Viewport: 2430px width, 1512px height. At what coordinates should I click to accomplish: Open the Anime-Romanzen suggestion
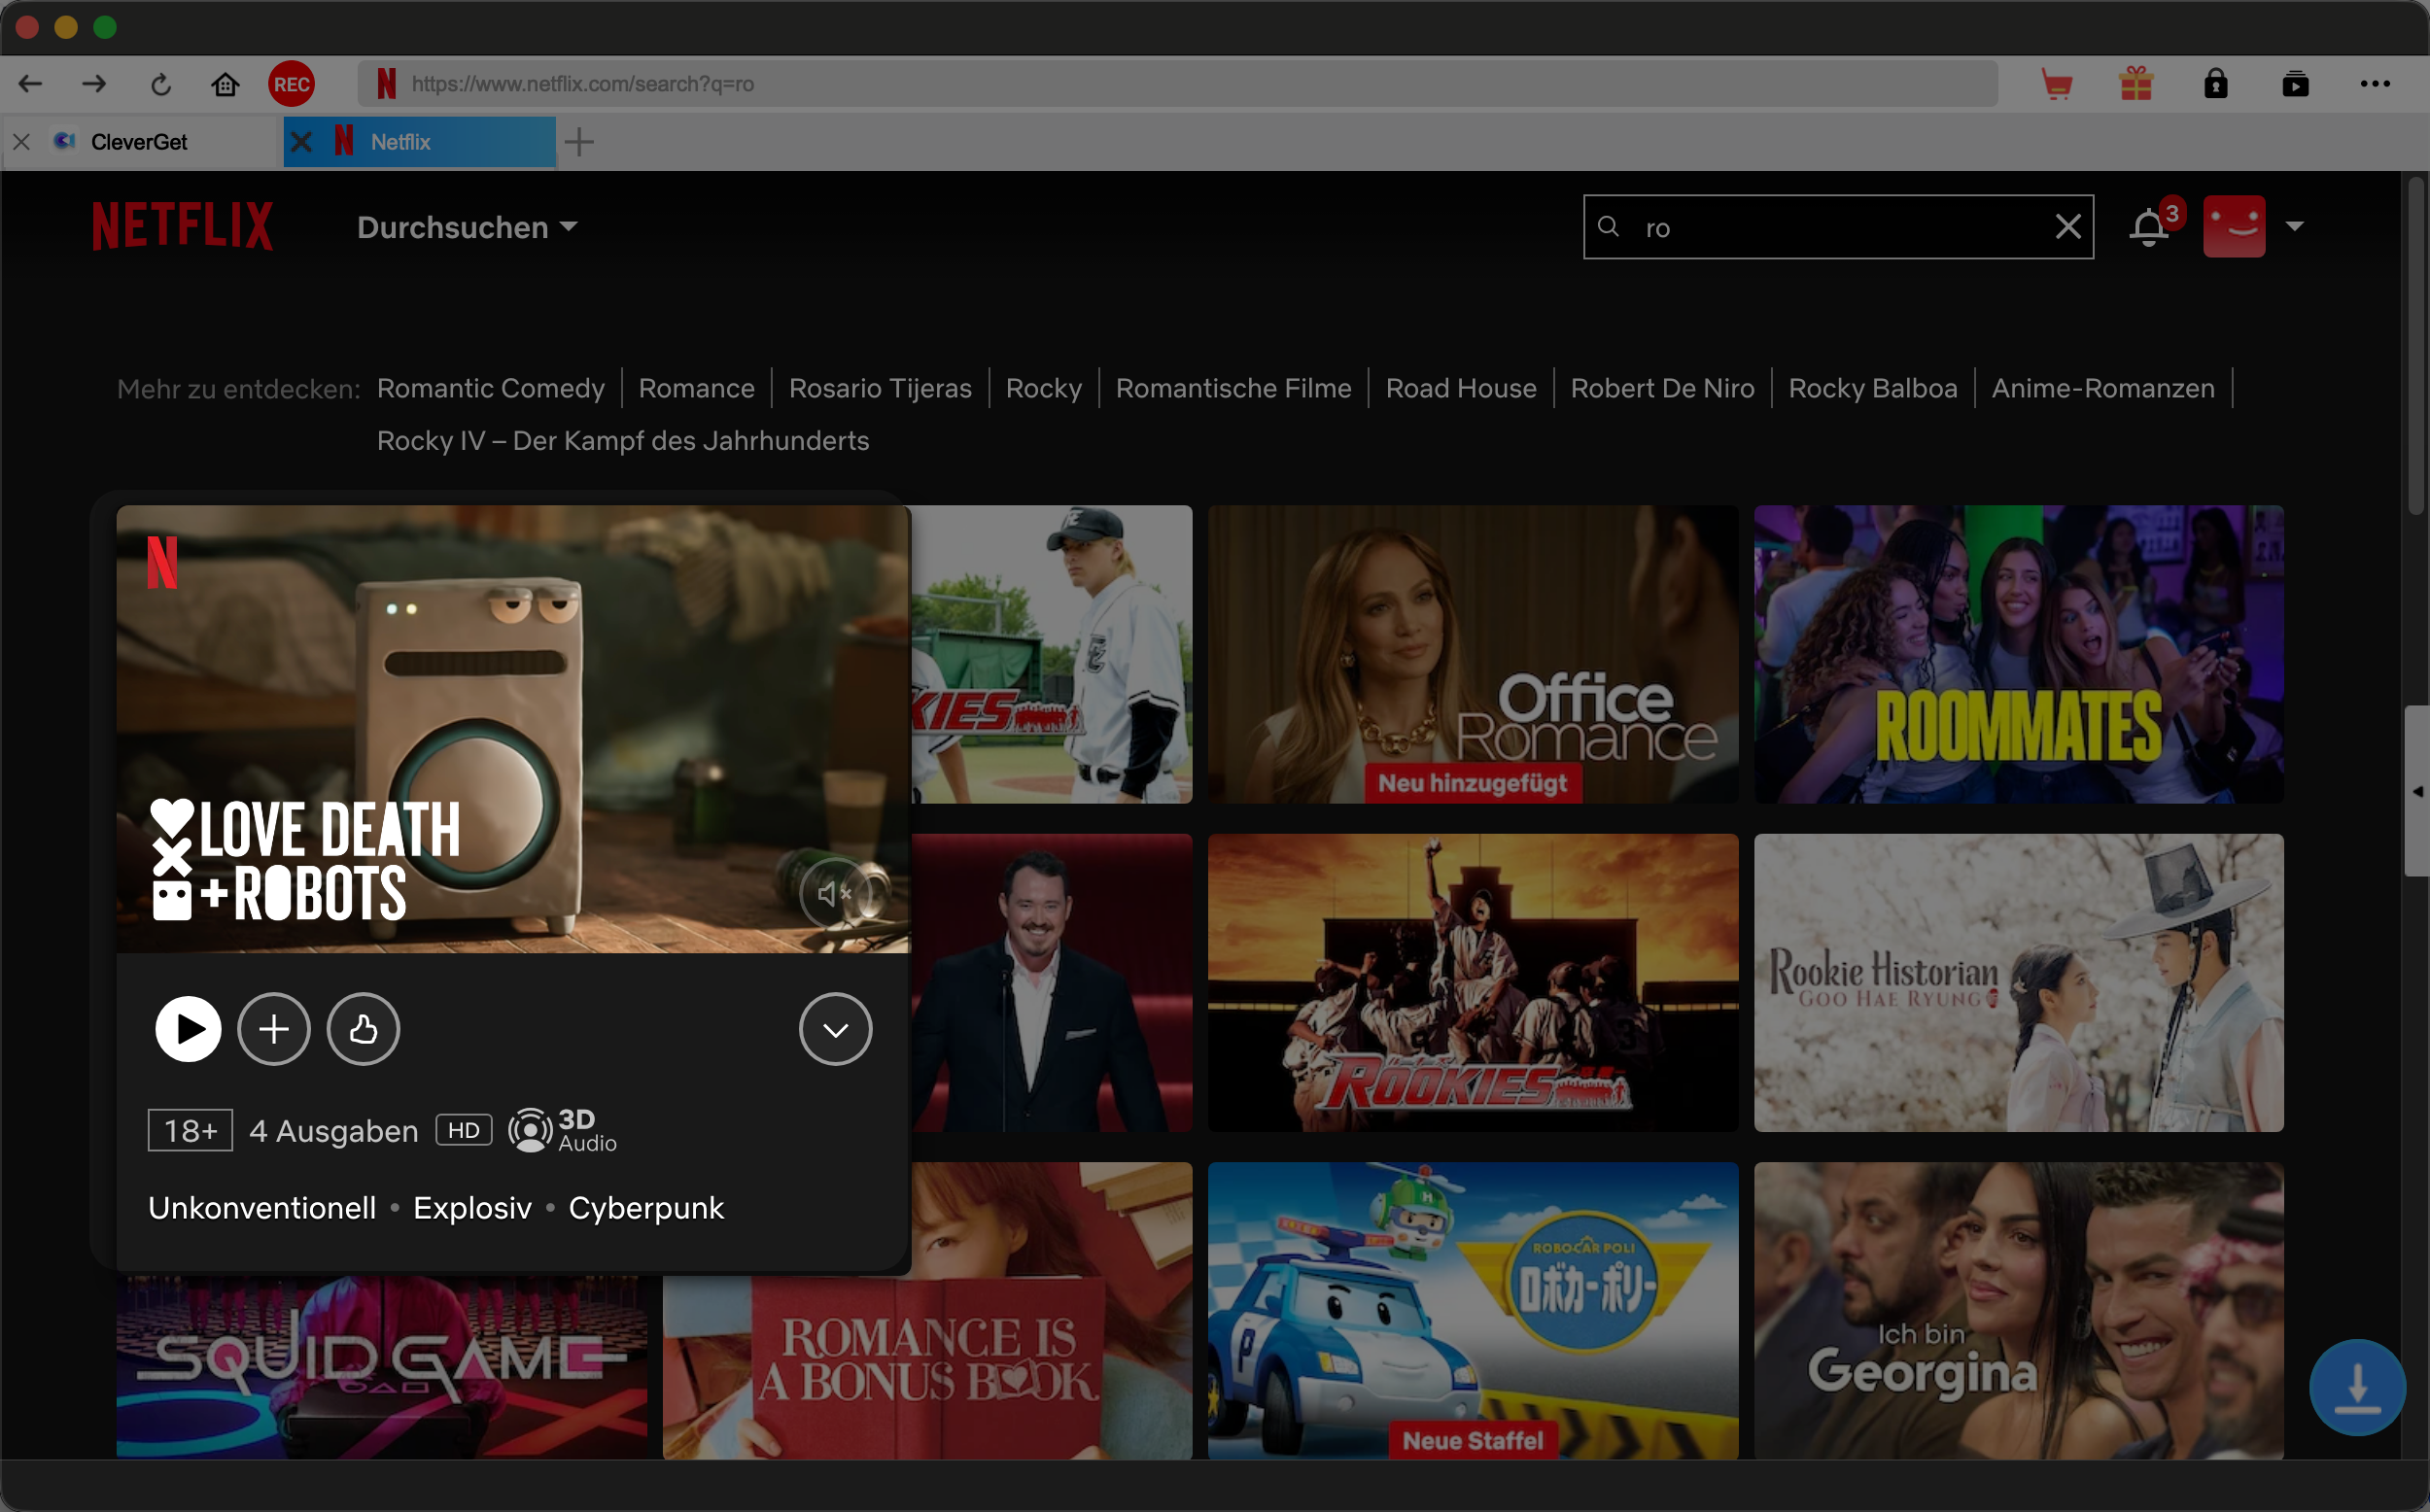[x=2103, y=388]
